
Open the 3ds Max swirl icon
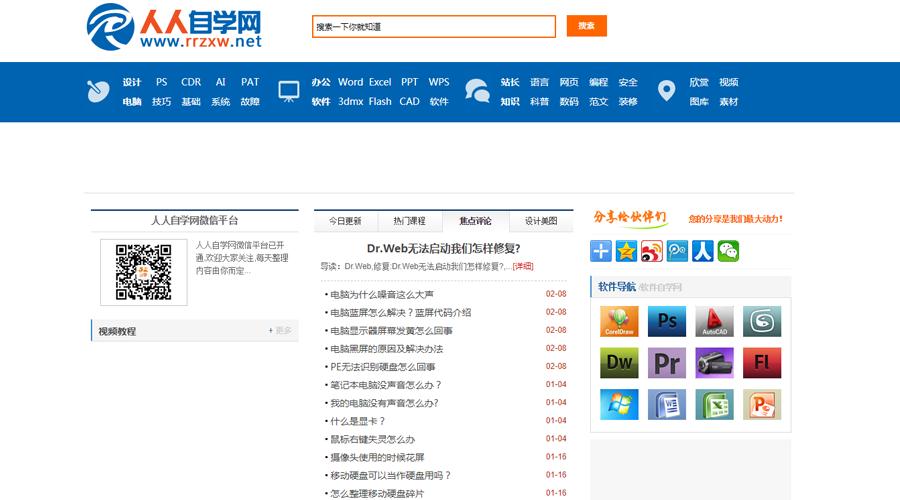point(762,321)
